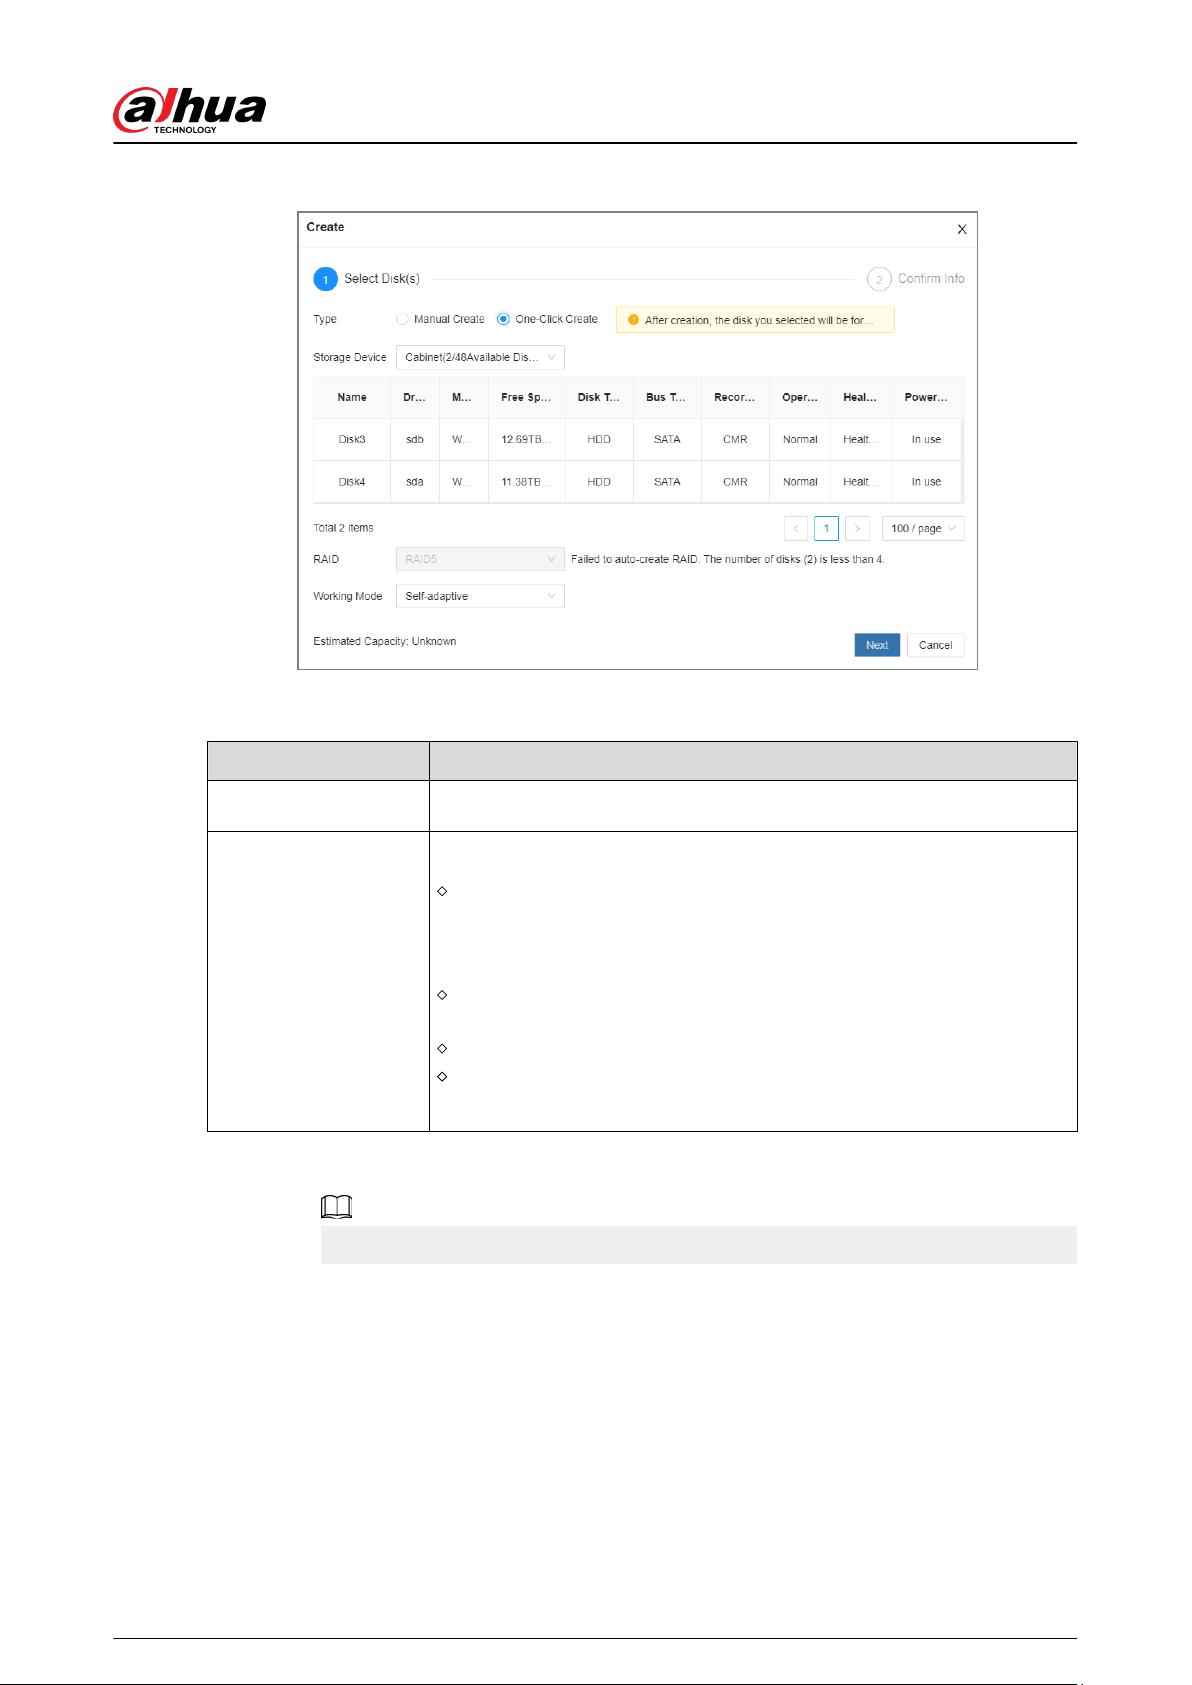Click the 11.38TB free space cell

[526, 482]
